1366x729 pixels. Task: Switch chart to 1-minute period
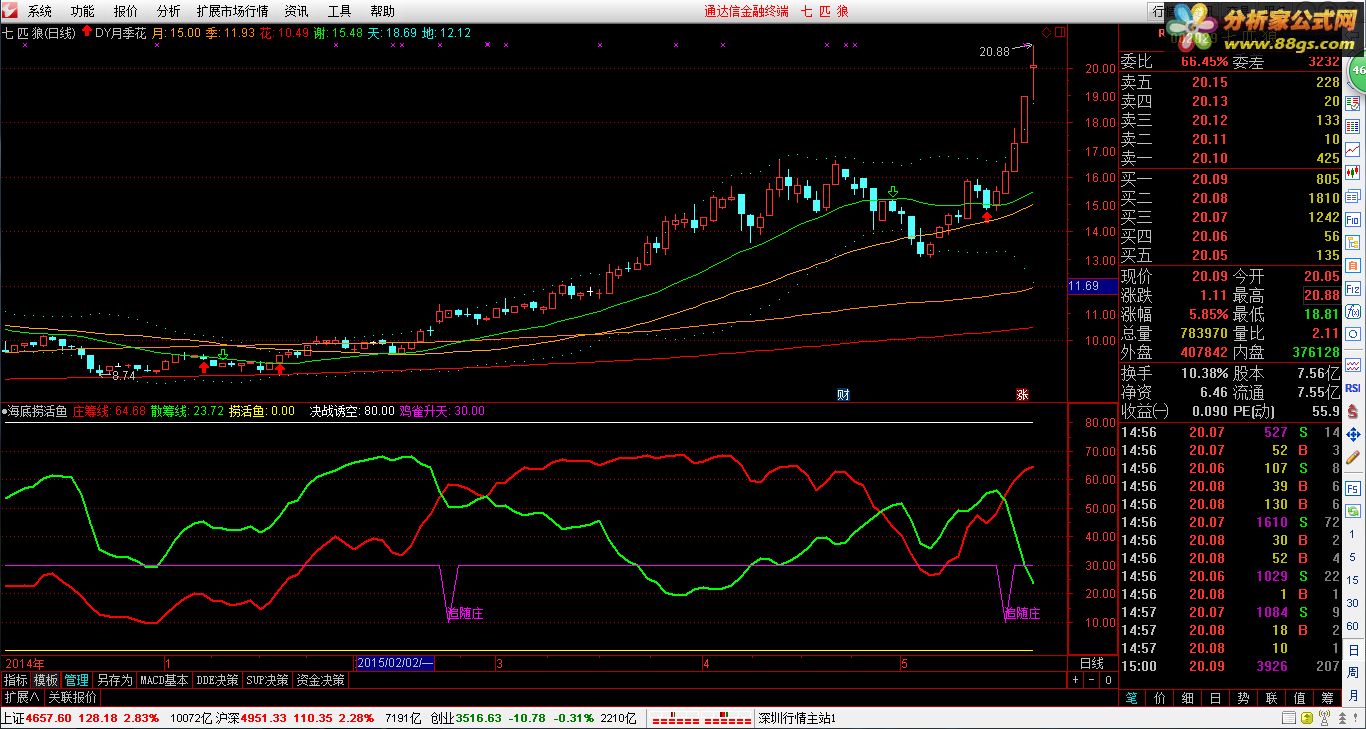tap(1353, 533)
